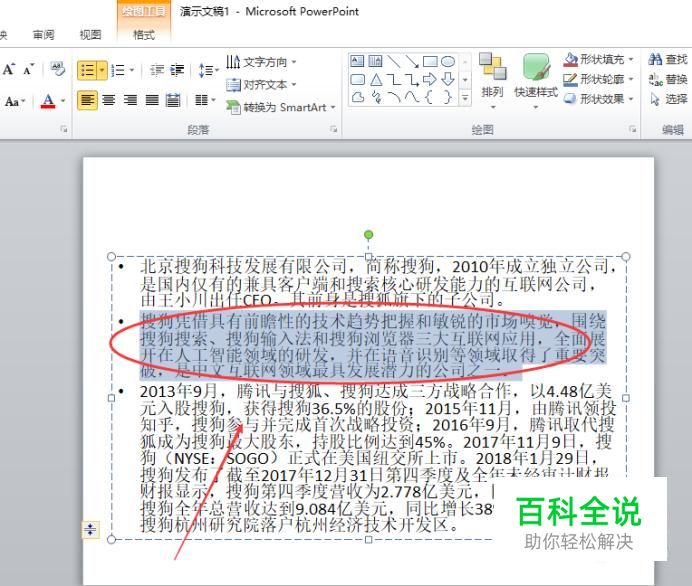692x586 pixels.
Task: Open the bullet style dropdown arrow
Action: click(x=102, y=70)
